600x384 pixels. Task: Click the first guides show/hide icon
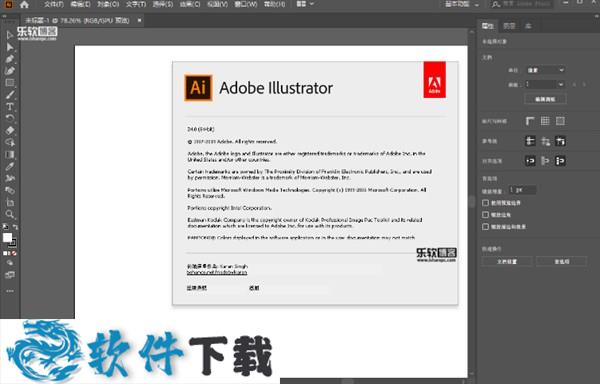coord(530,141)
